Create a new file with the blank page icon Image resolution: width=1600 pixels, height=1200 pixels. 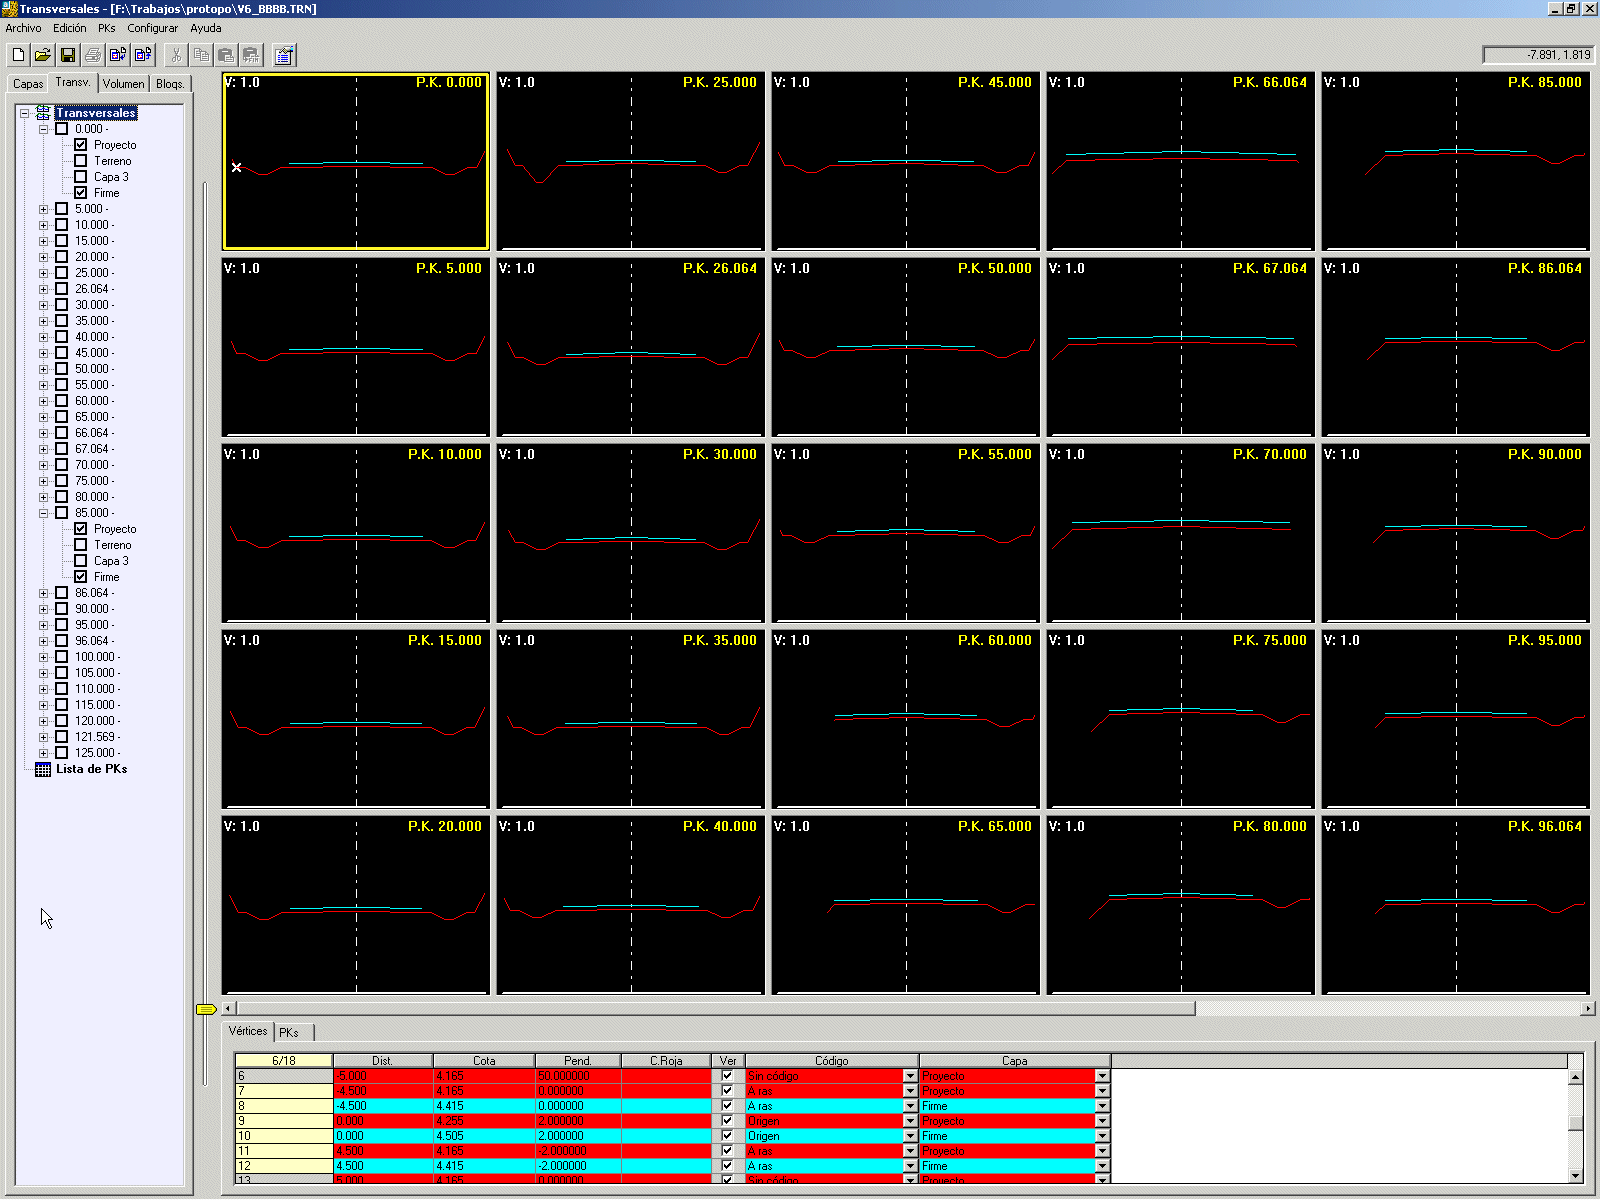(18, 55)
